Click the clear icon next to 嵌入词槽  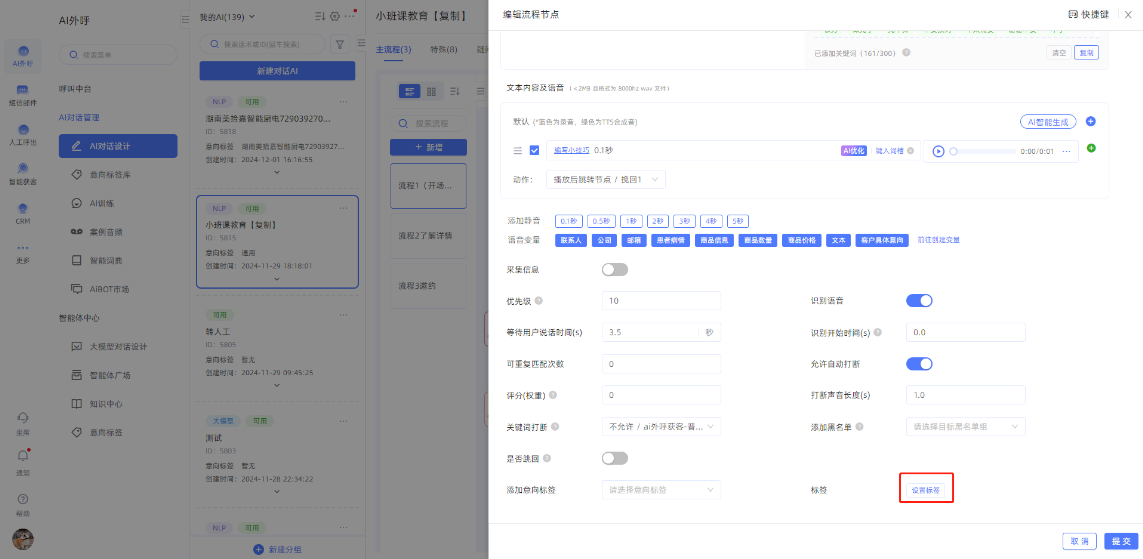911,151
